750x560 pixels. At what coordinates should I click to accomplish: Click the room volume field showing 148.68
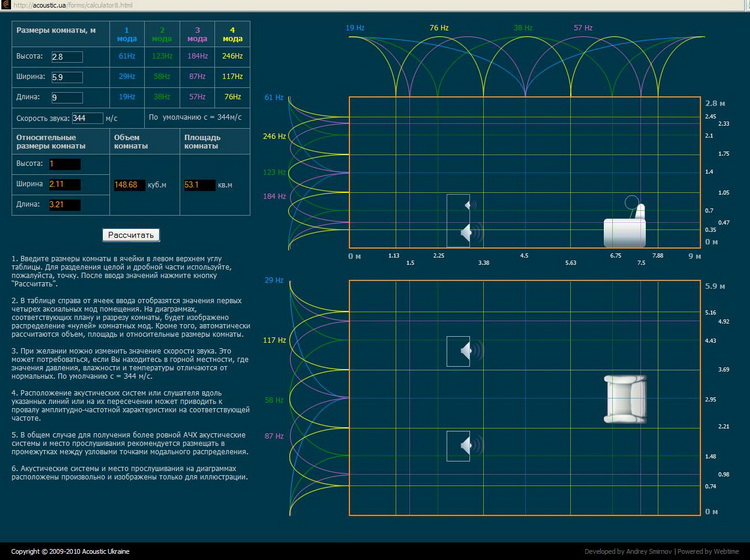130,184
